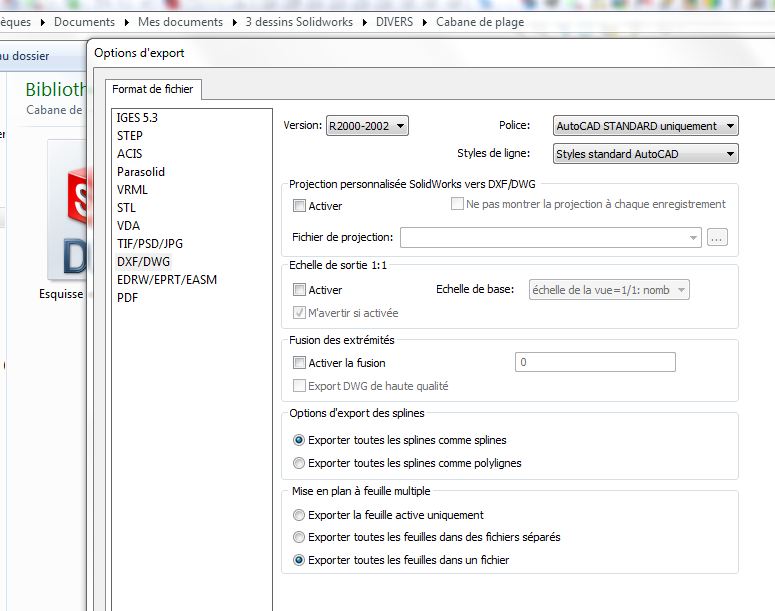Select export splines comme polylignes
This screenshot has height=611, width=775.
coord(299,463)
